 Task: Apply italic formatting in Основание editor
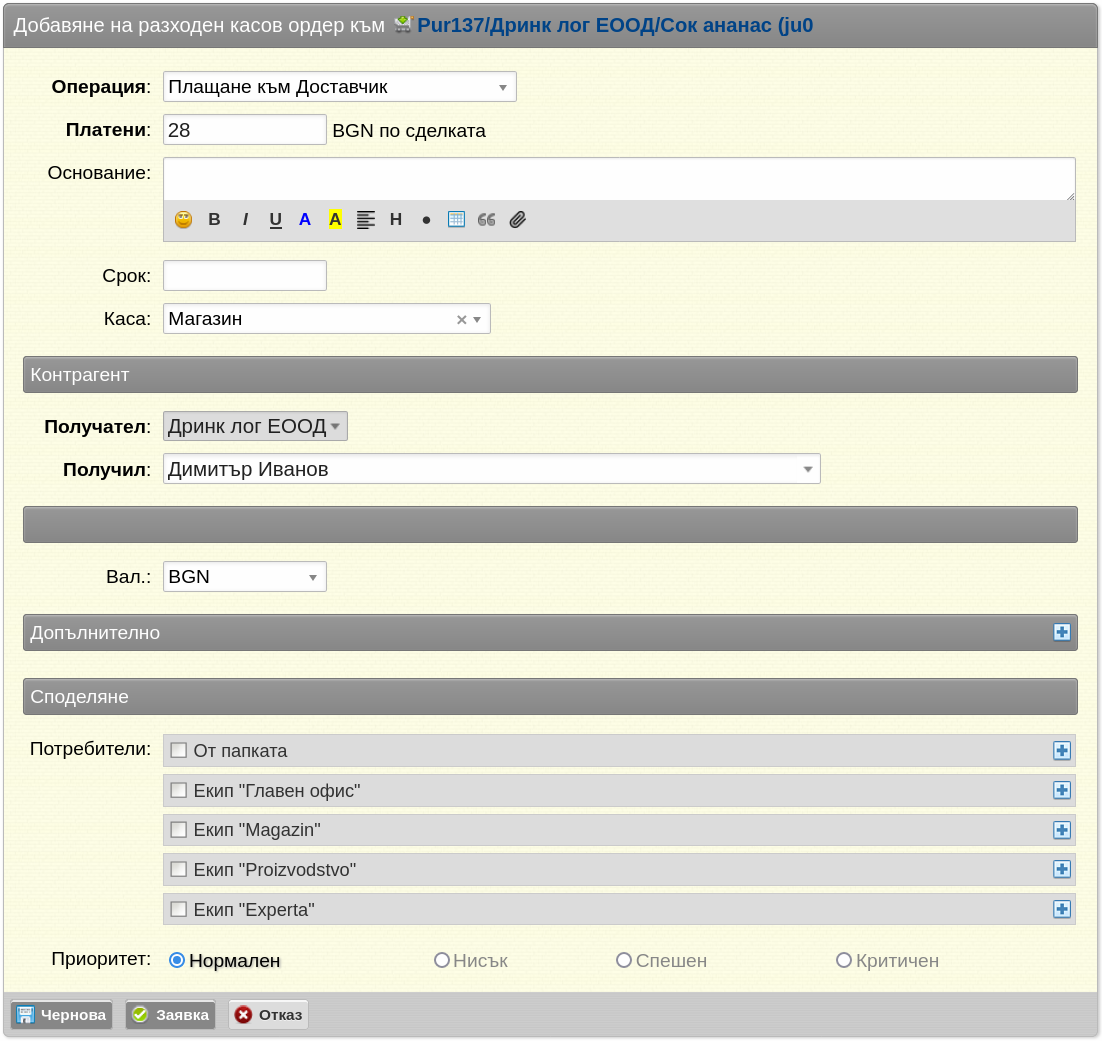click(x=245, y=220)
